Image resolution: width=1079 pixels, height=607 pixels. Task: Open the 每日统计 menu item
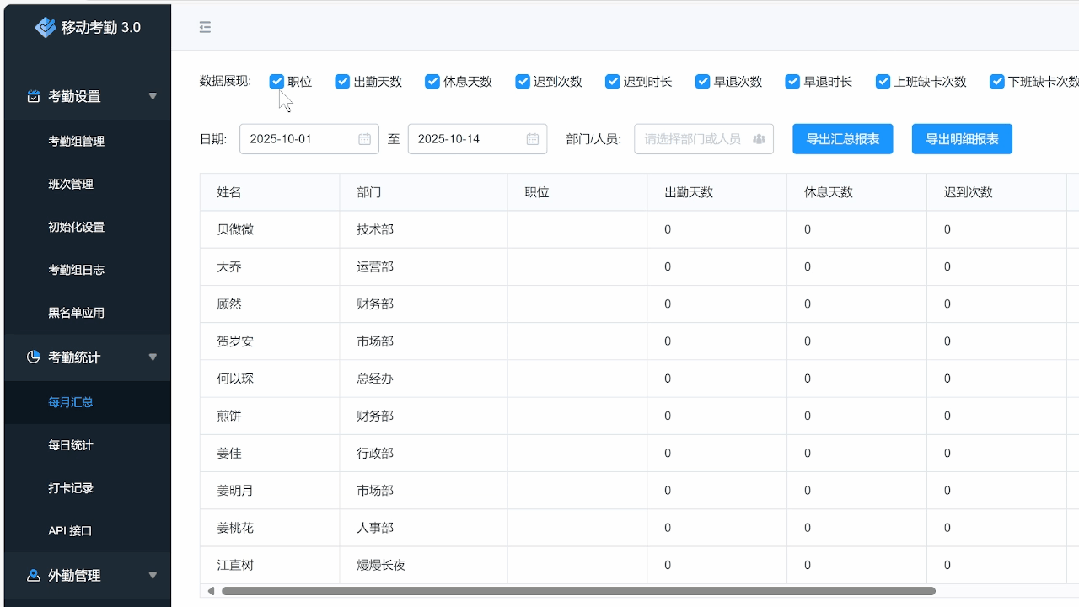pyautogui.click(x=71, y=445)
